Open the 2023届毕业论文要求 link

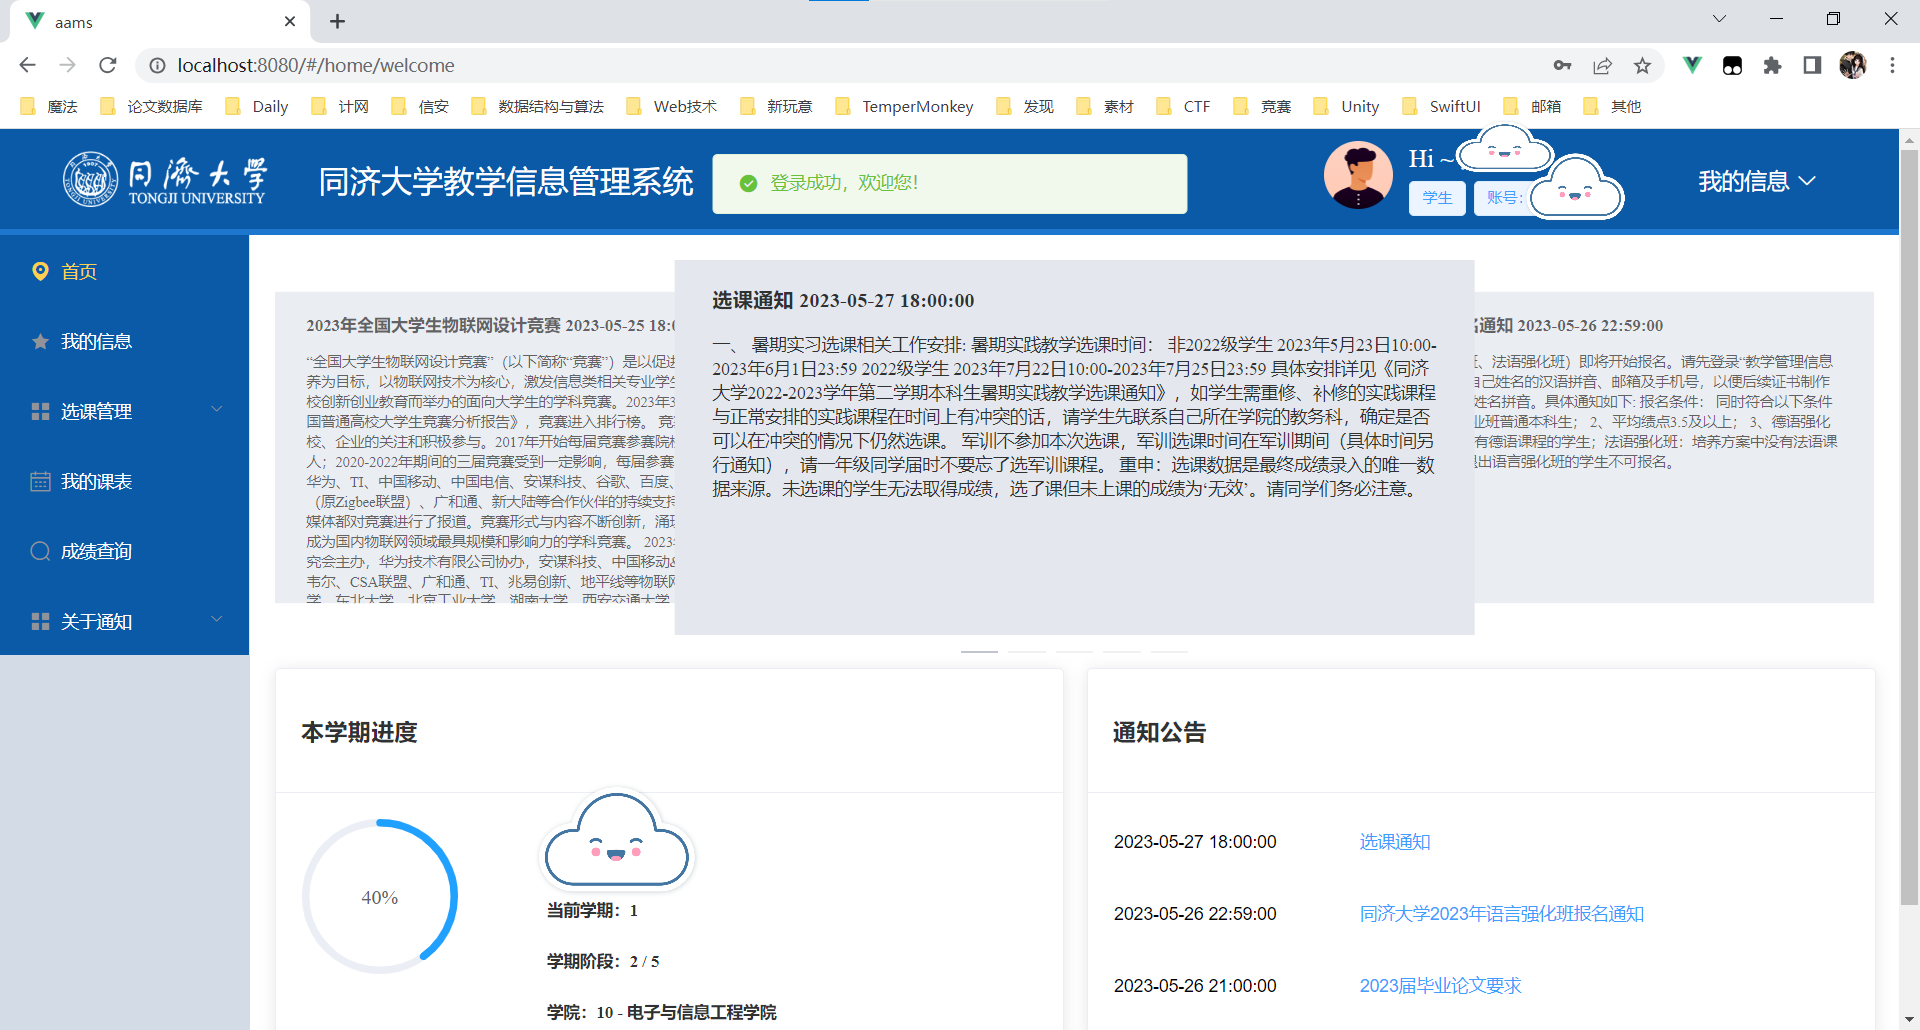click(x=1440, y=986)
